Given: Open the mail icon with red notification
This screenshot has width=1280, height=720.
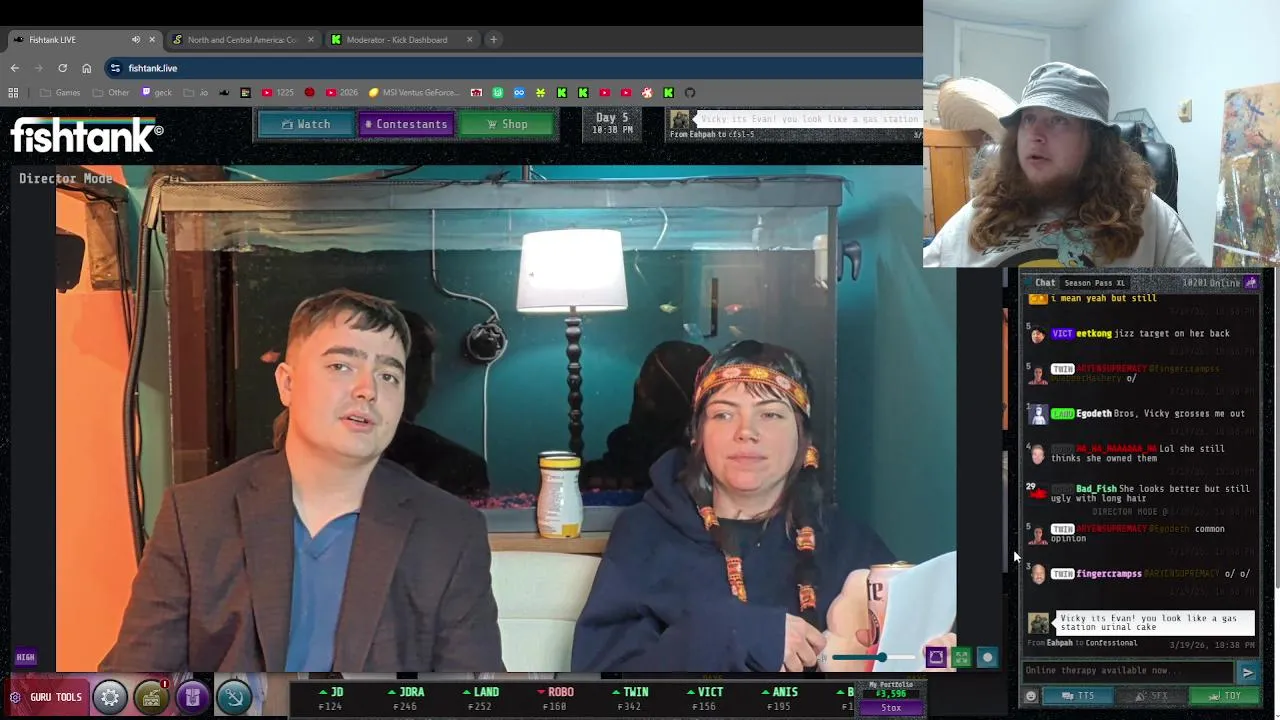Looking at the screenshot, I should (x=151, y=697).
